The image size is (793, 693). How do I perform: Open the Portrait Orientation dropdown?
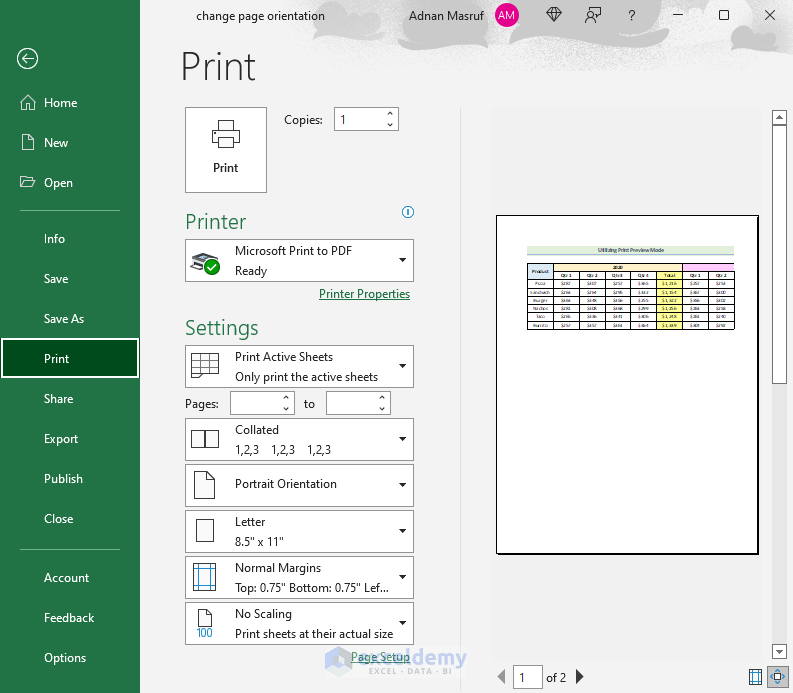[x=299, y=486]
